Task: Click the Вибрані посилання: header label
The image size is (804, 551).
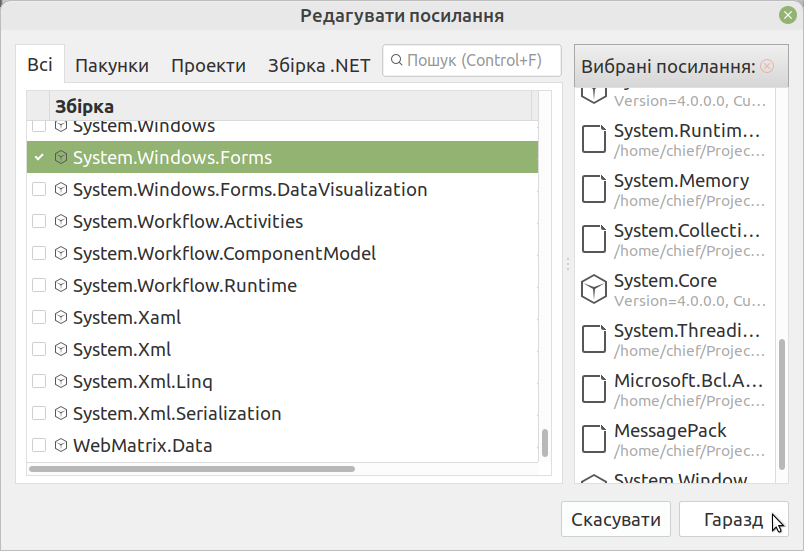Action: pyautogui.click(x=668, y=67)
